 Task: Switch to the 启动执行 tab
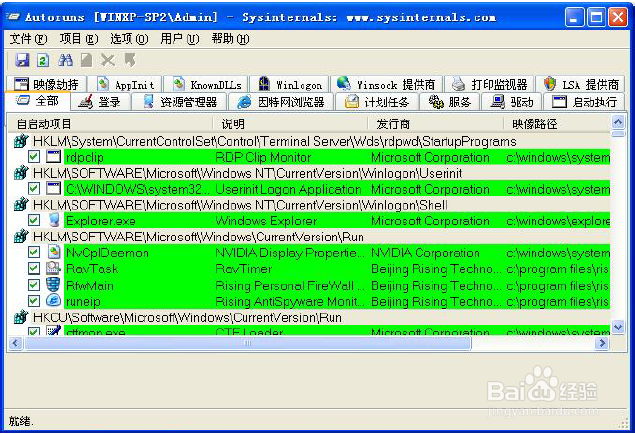pos(584,102)
